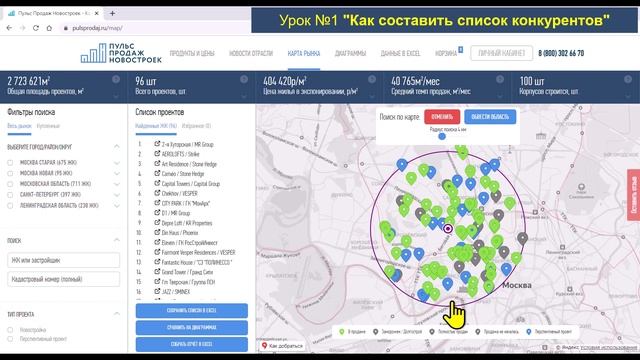Click the Кадастровый номер input field
Viewport: 640px width, 360px height.
[x=64, y=279]
